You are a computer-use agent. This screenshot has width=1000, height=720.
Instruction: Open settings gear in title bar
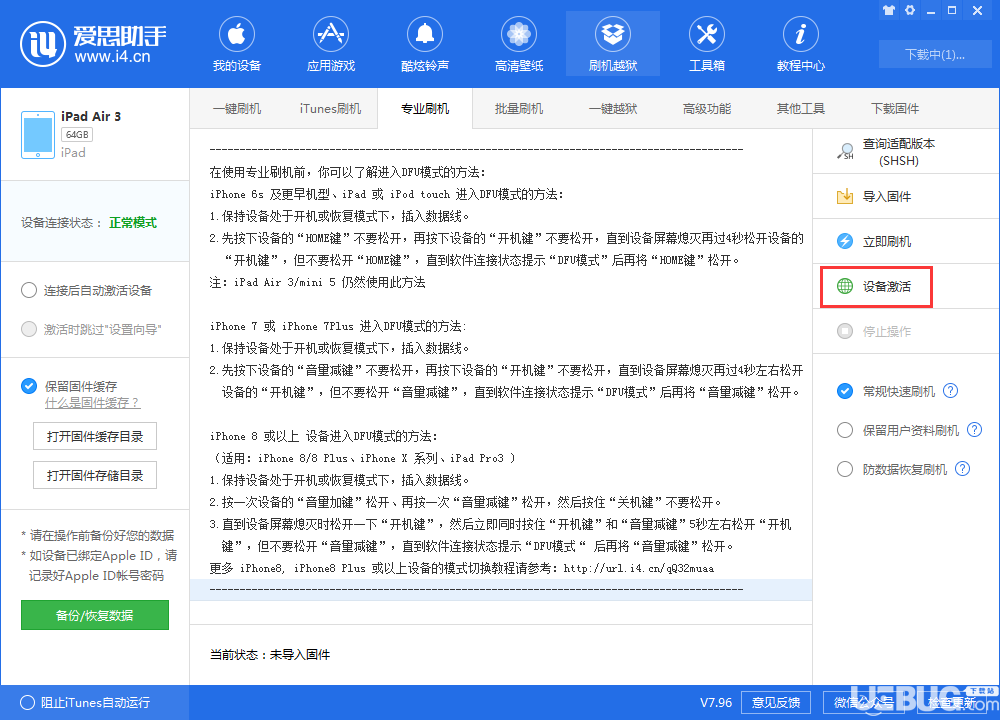(x=910, y=10)
